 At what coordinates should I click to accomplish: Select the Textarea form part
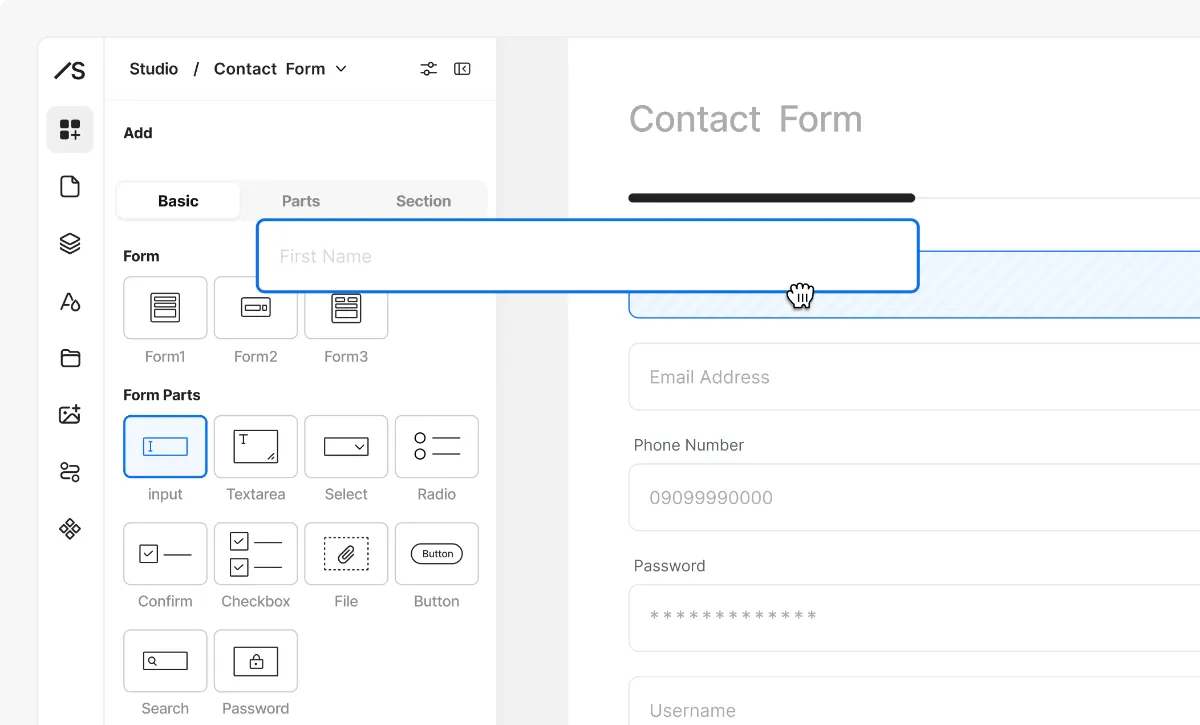click(256, 446)
